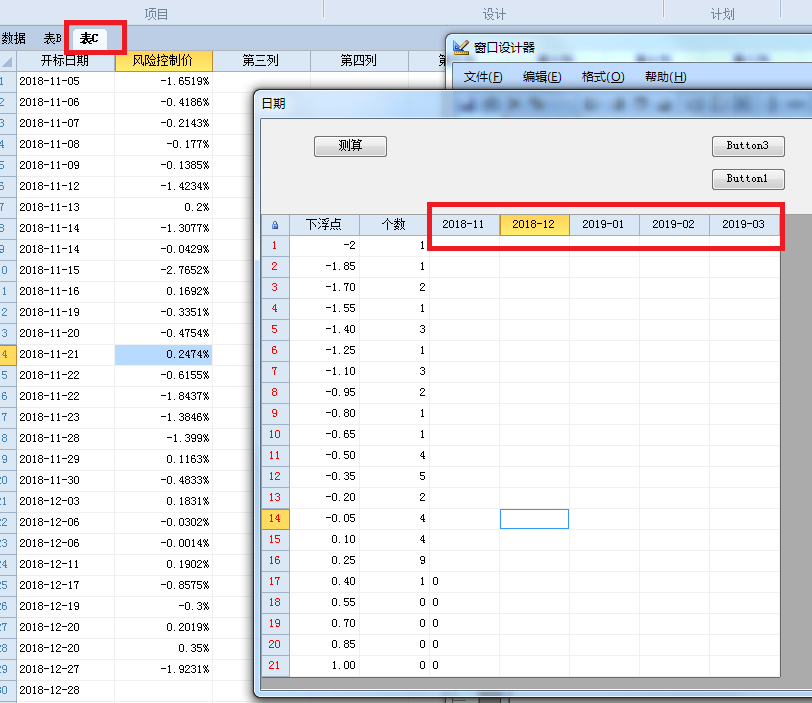Screen dimensions: 812x703
Task: Select the 开标日期 column header
Action: coord(65,61)
